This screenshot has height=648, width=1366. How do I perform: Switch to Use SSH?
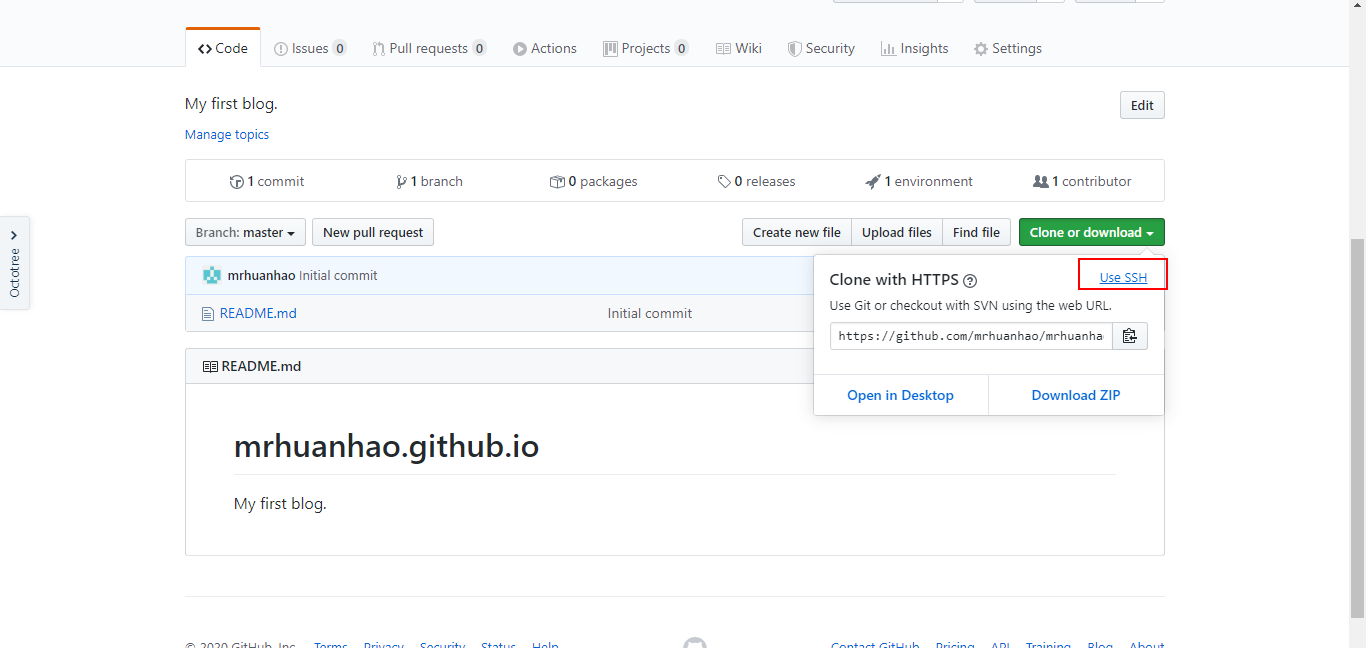tap(1123, 277)
